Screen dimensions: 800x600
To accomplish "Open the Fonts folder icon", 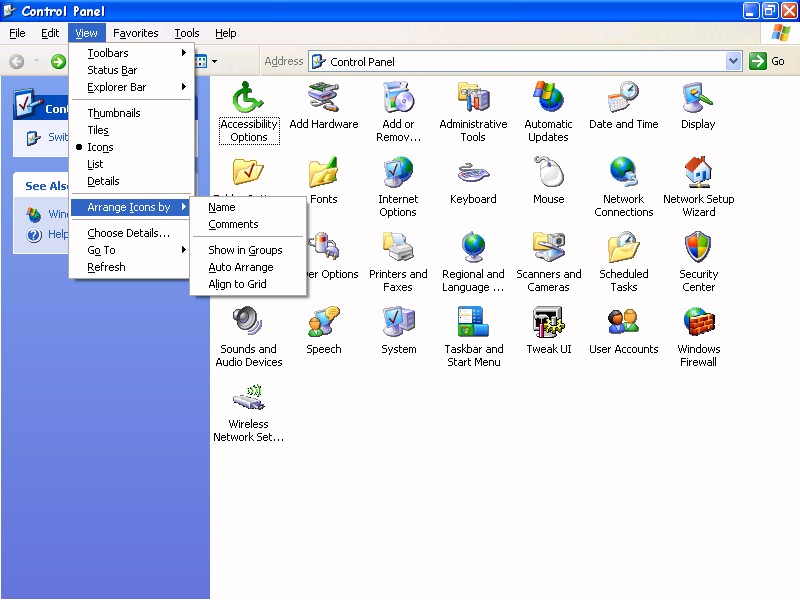I will [323, 181].
